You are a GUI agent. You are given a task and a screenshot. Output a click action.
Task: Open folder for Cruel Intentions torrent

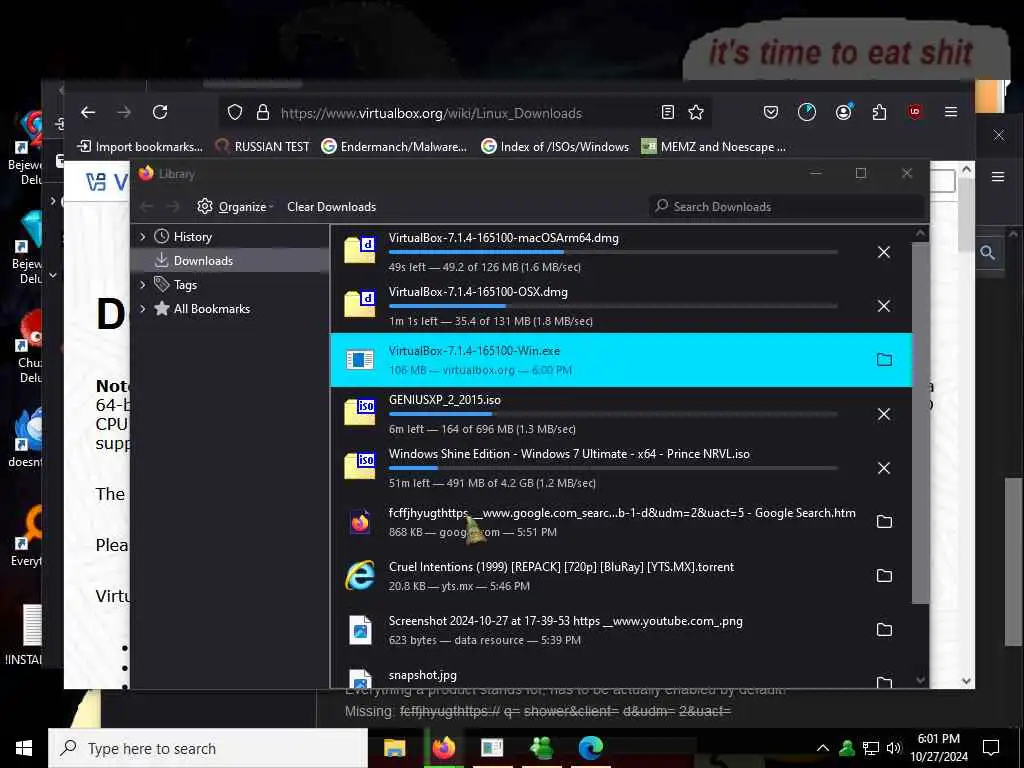(x=884, y=576)
